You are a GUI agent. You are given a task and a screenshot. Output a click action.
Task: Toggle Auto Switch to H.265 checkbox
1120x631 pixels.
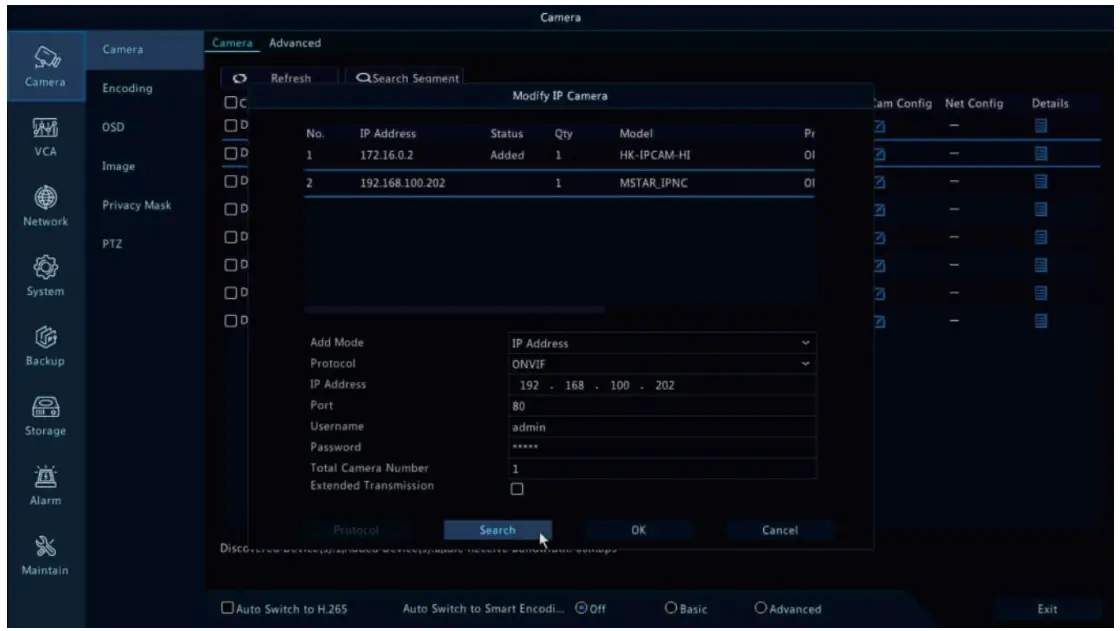point(227,607)
